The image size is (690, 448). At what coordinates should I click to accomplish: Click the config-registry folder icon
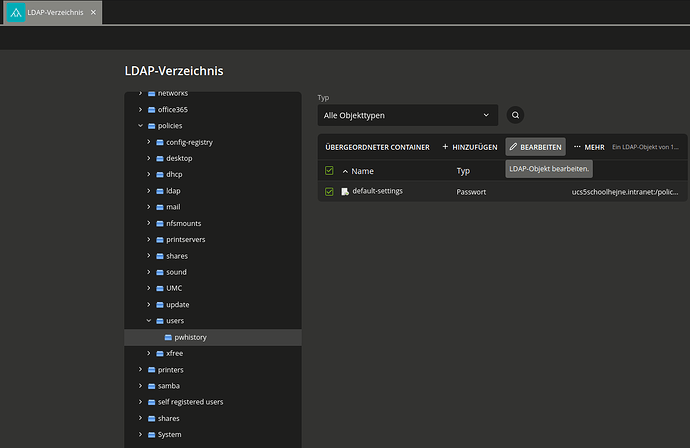pos(160,142)
